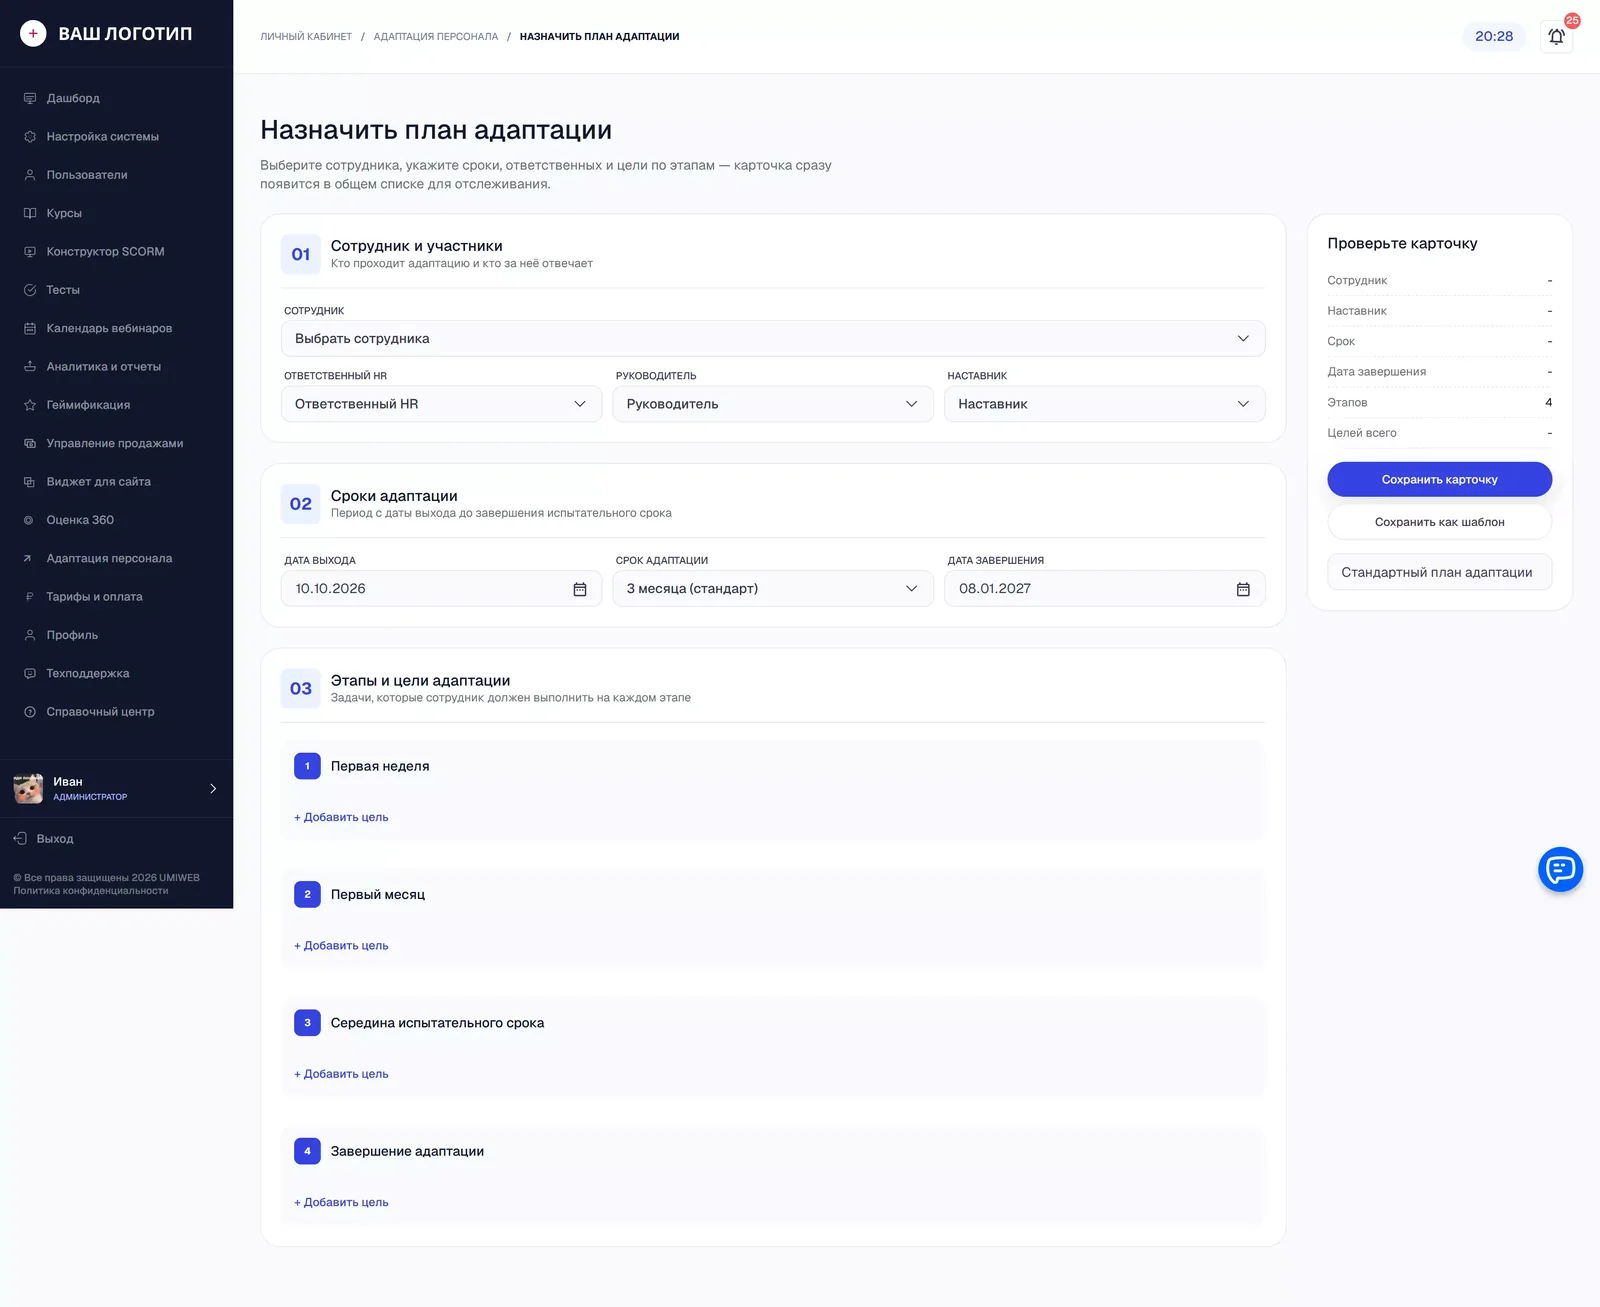1600x1307 pixels.
Task: Add a goal under Первая неделя
Action: click(x=341, y=818)
